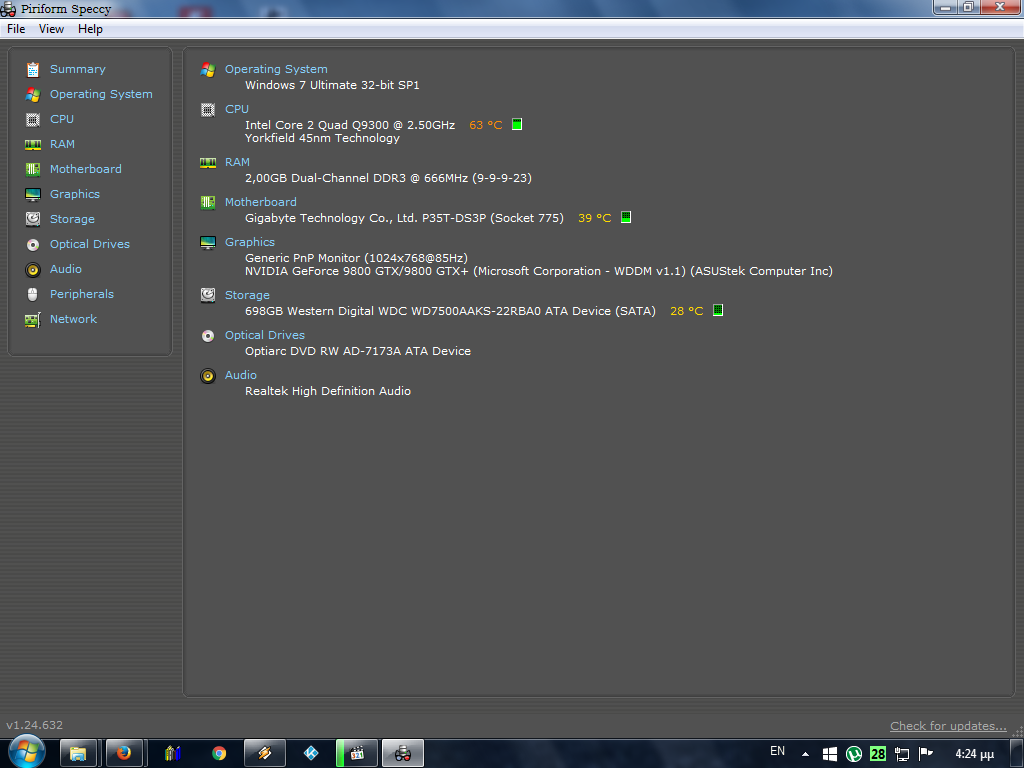Screen dimensions: 1024x768
Task: Click the v1.24.632 version label
Action: point(35,725)
